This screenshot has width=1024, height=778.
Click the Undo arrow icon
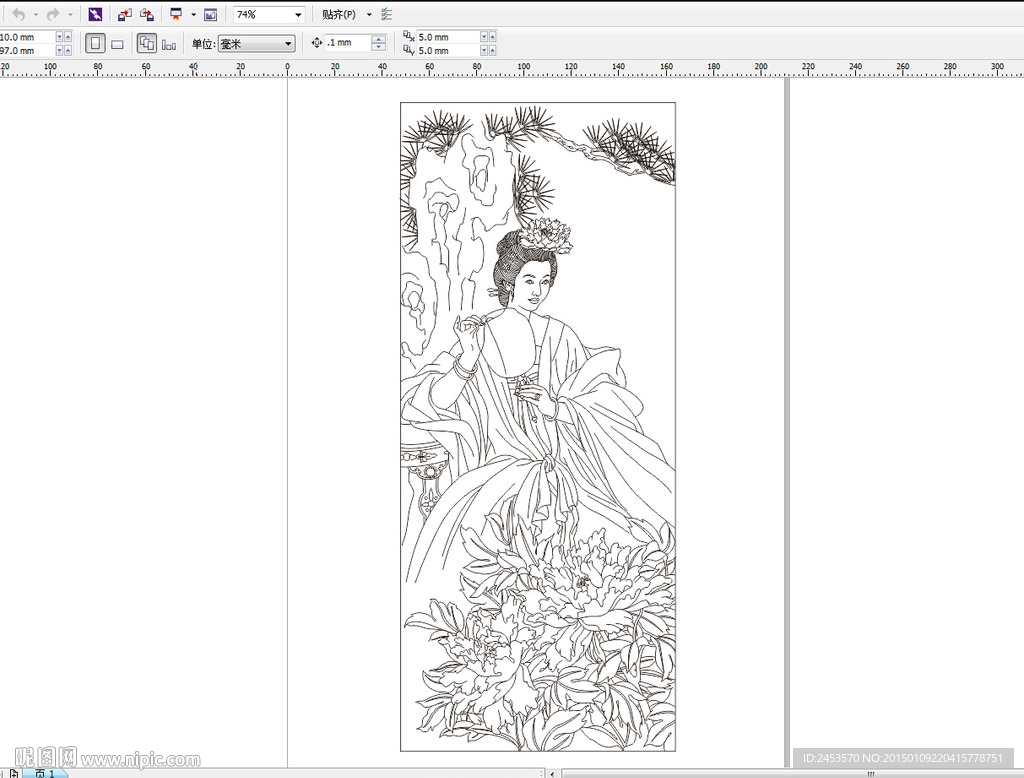coord(19,14)
